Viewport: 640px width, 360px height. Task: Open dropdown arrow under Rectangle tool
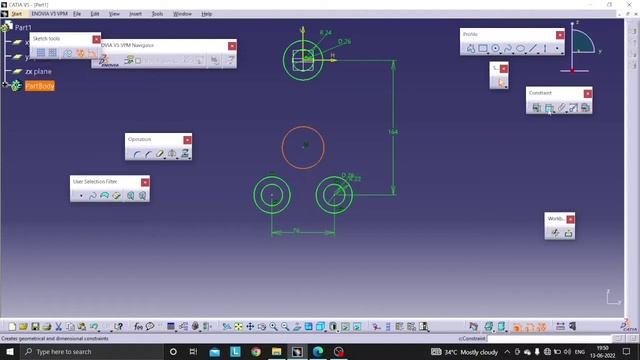click(488, 53)
